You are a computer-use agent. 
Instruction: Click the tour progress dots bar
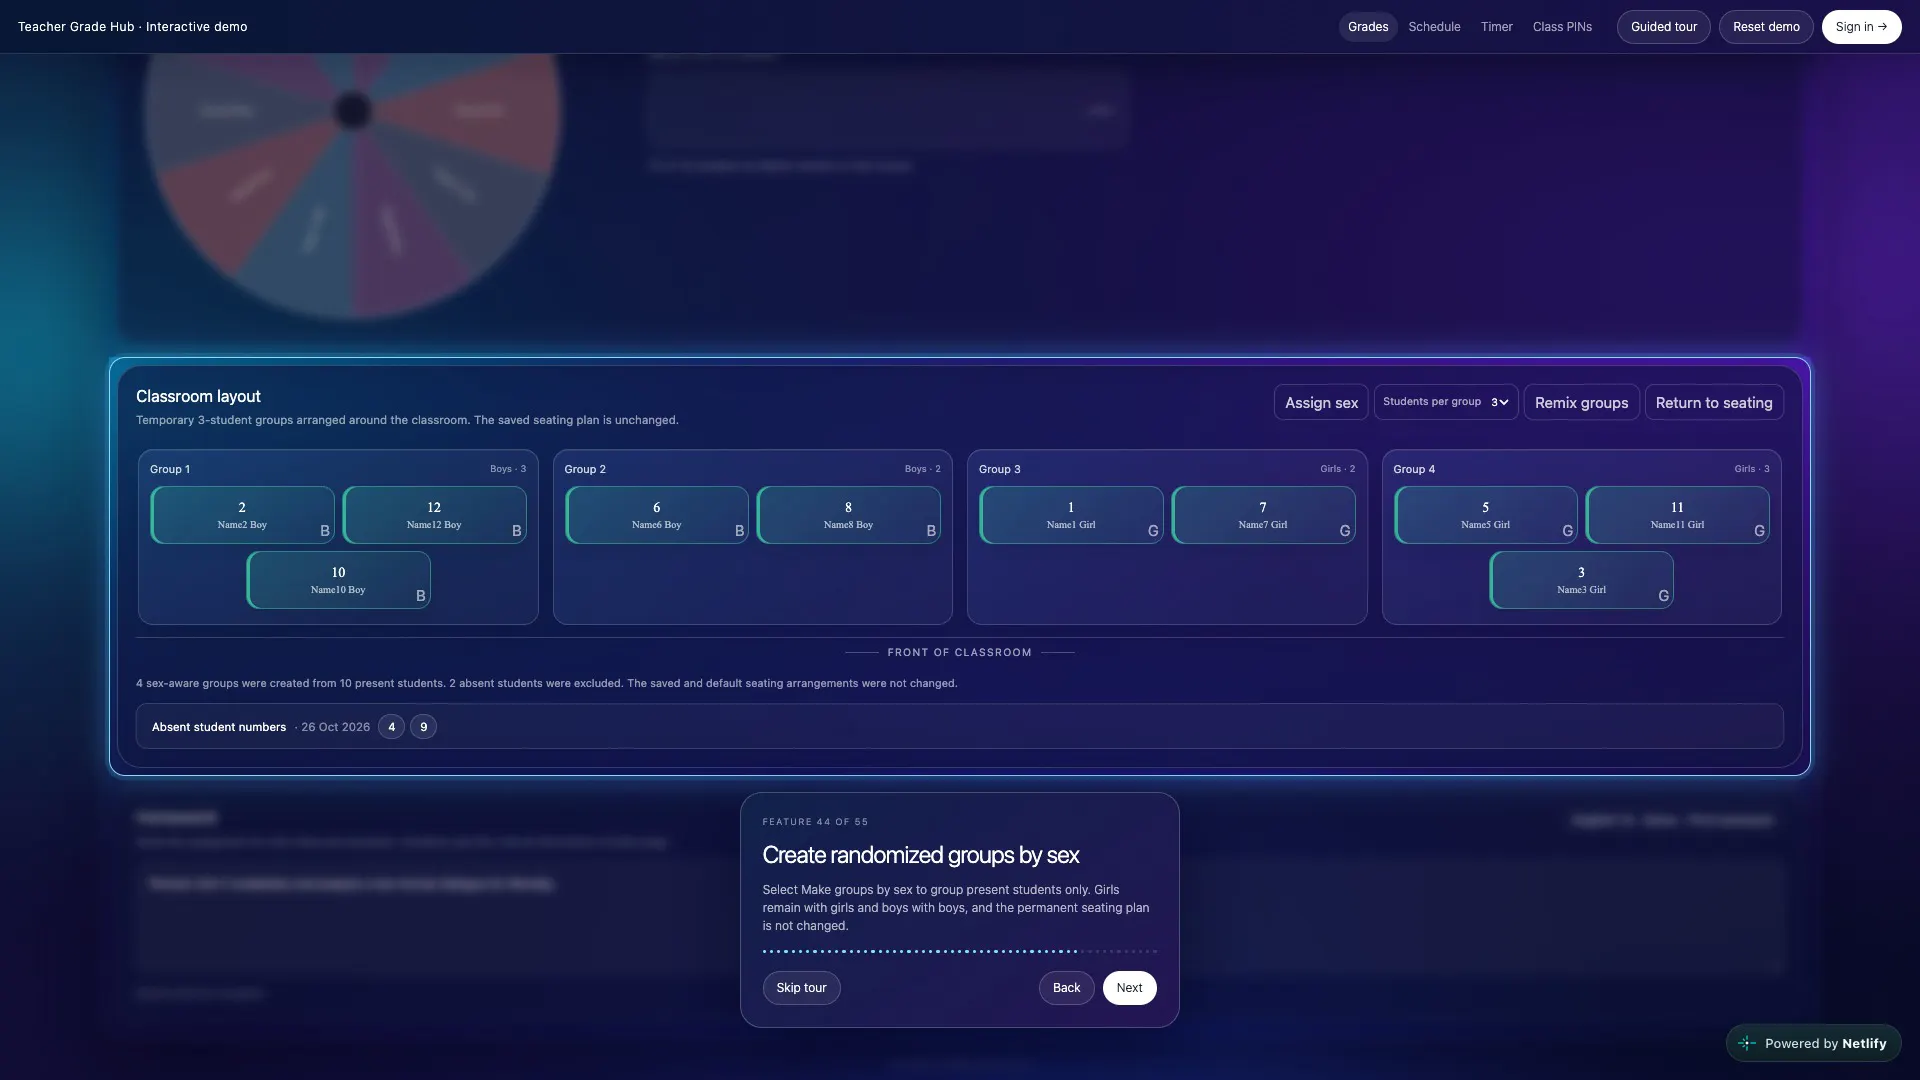tap(959, 951)
